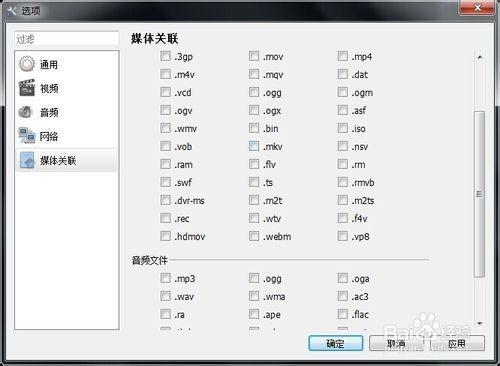This screenshot has height=366, width=500.
Task: Confirm with the 确定 button
Action: [336, 343]
